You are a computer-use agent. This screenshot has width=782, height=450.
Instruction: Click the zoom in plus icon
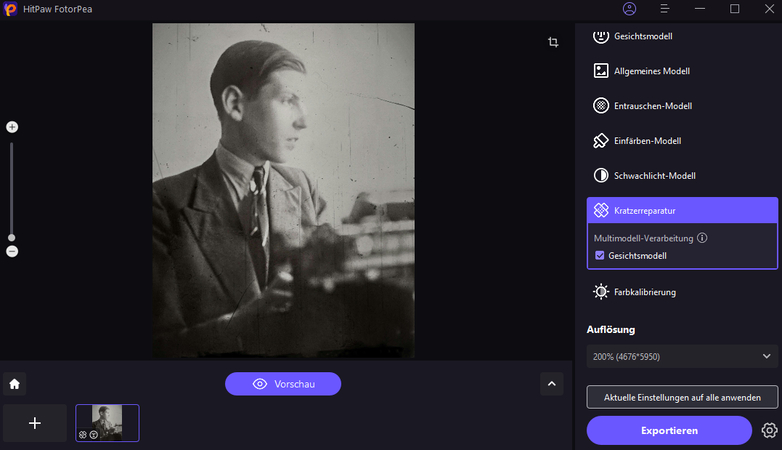point(12,127)
